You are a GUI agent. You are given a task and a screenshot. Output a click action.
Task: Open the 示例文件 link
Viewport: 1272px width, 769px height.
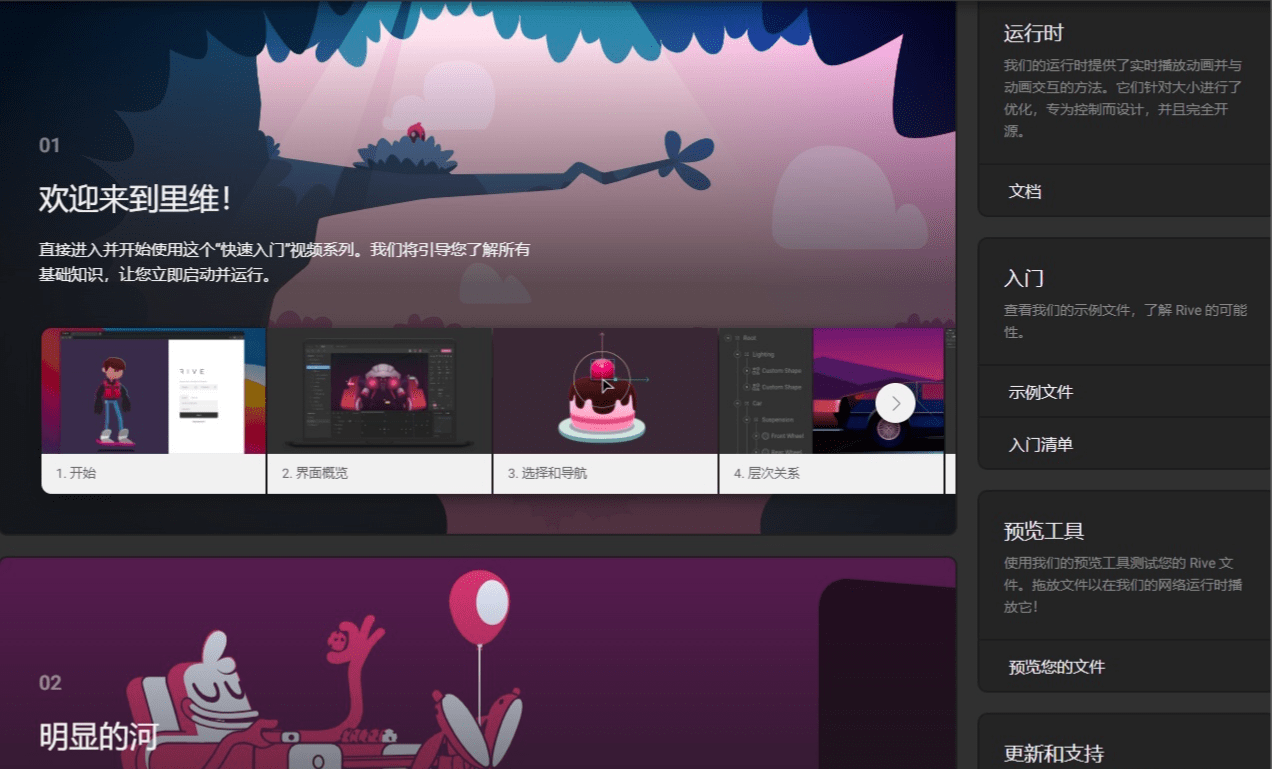(x=1040, y=392)
